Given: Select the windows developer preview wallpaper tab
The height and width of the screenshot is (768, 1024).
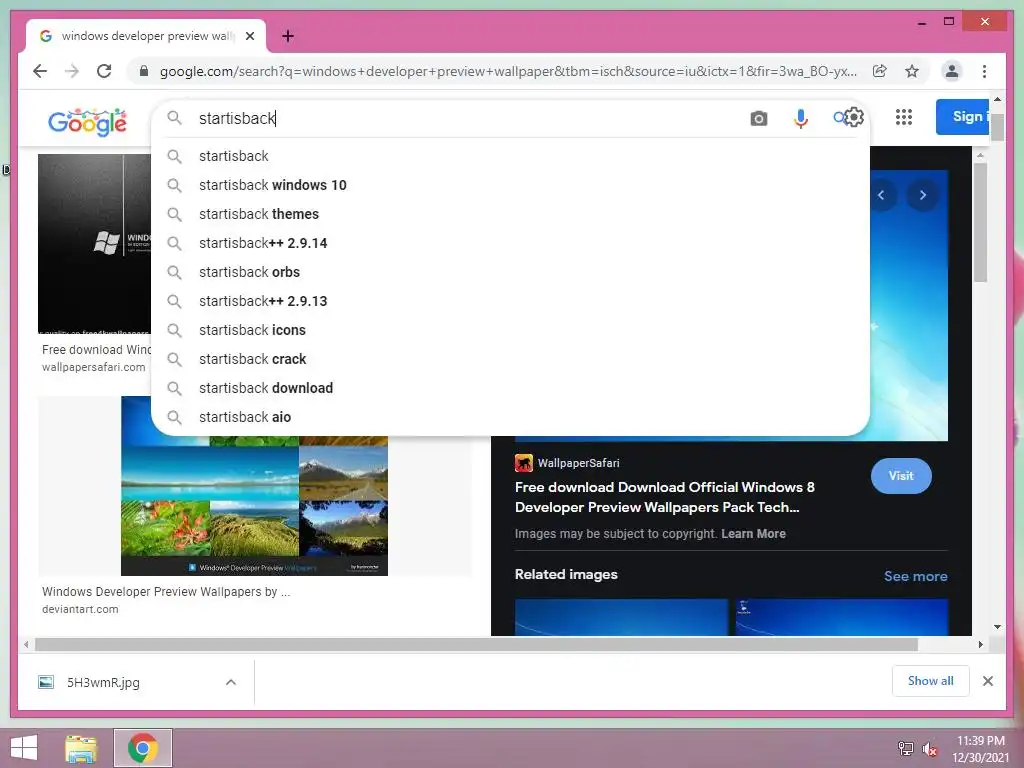Looking at the screenshot, I should 146,36.
